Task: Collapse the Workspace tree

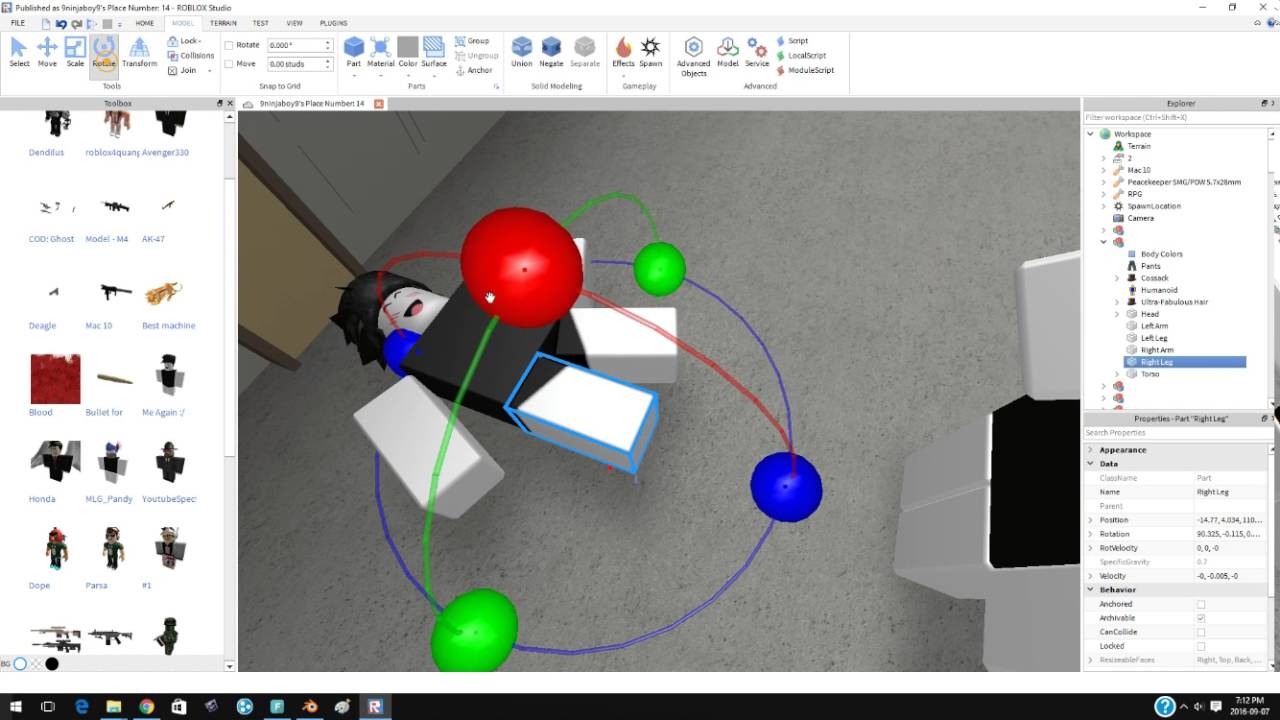Action: point(1091,134)
